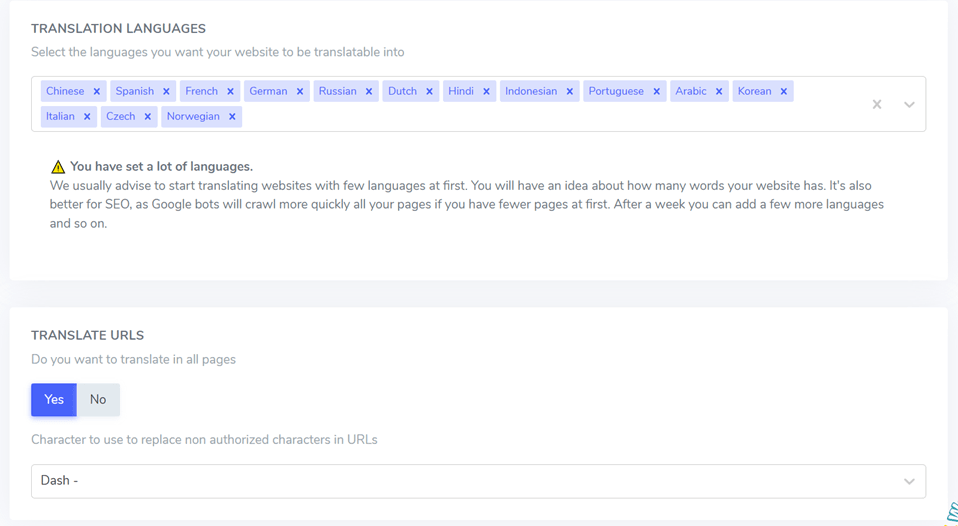Click the Portuguese language label

(616, 91)
